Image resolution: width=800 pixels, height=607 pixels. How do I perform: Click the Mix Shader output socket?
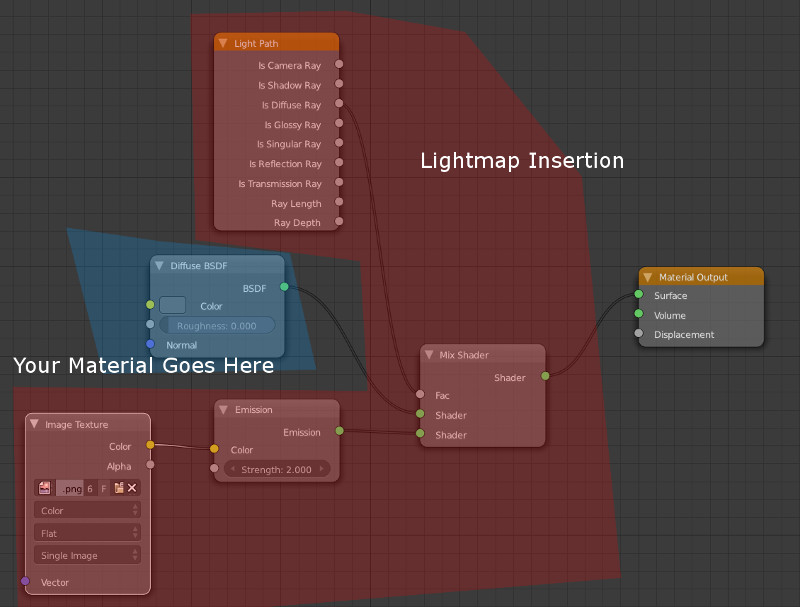545,376
